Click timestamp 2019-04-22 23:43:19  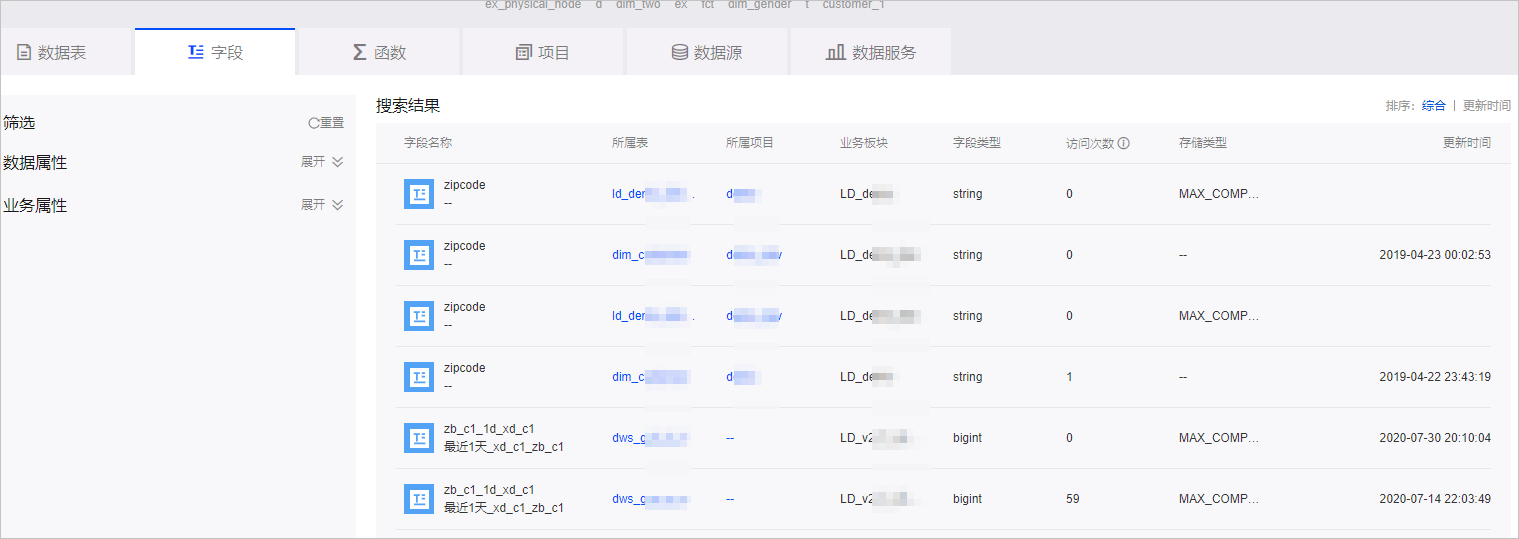(x=1435, y=377)
